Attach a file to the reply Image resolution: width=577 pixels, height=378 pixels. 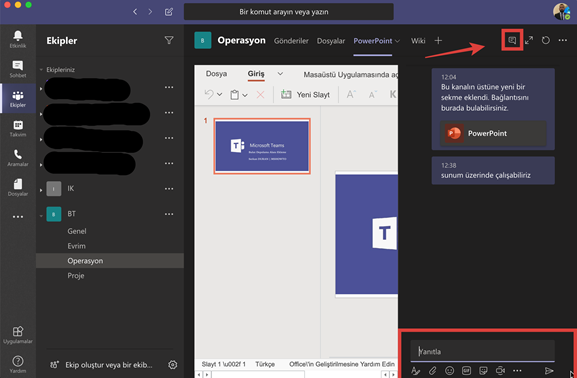(x=433, y=371)
